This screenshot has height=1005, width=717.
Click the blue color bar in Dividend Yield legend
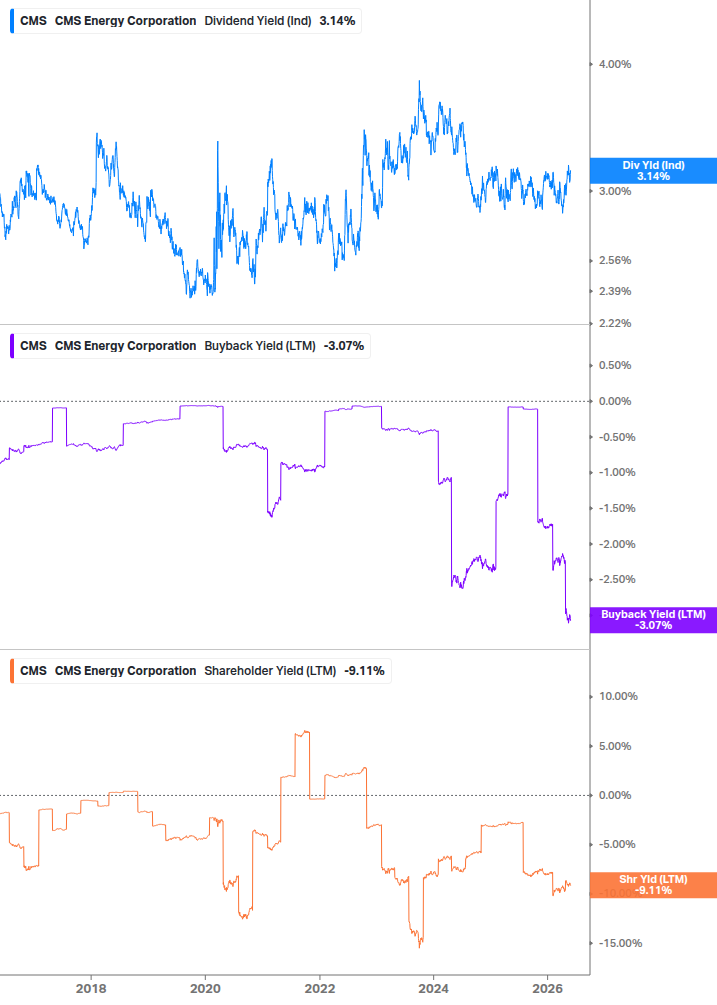12,21
